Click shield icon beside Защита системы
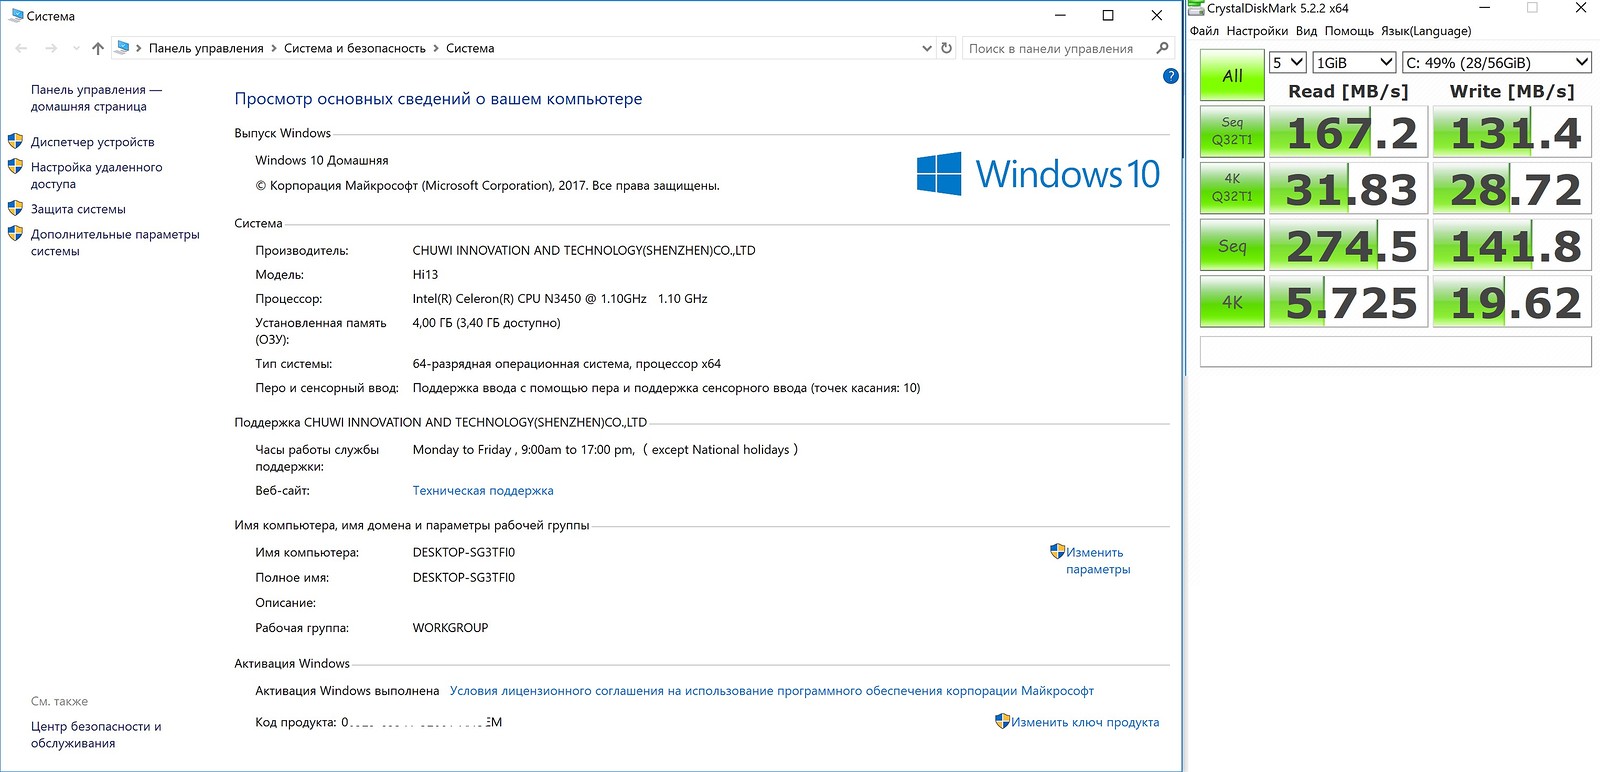1600x772 pixels. 15,208
